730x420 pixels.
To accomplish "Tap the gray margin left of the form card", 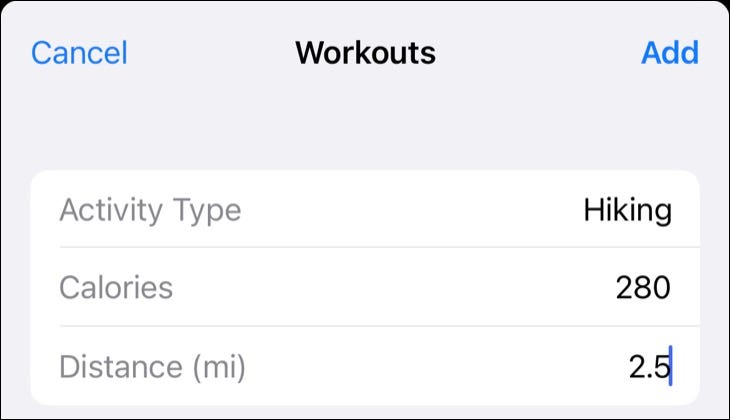I will pyautogui.click(x=14, y=288).
